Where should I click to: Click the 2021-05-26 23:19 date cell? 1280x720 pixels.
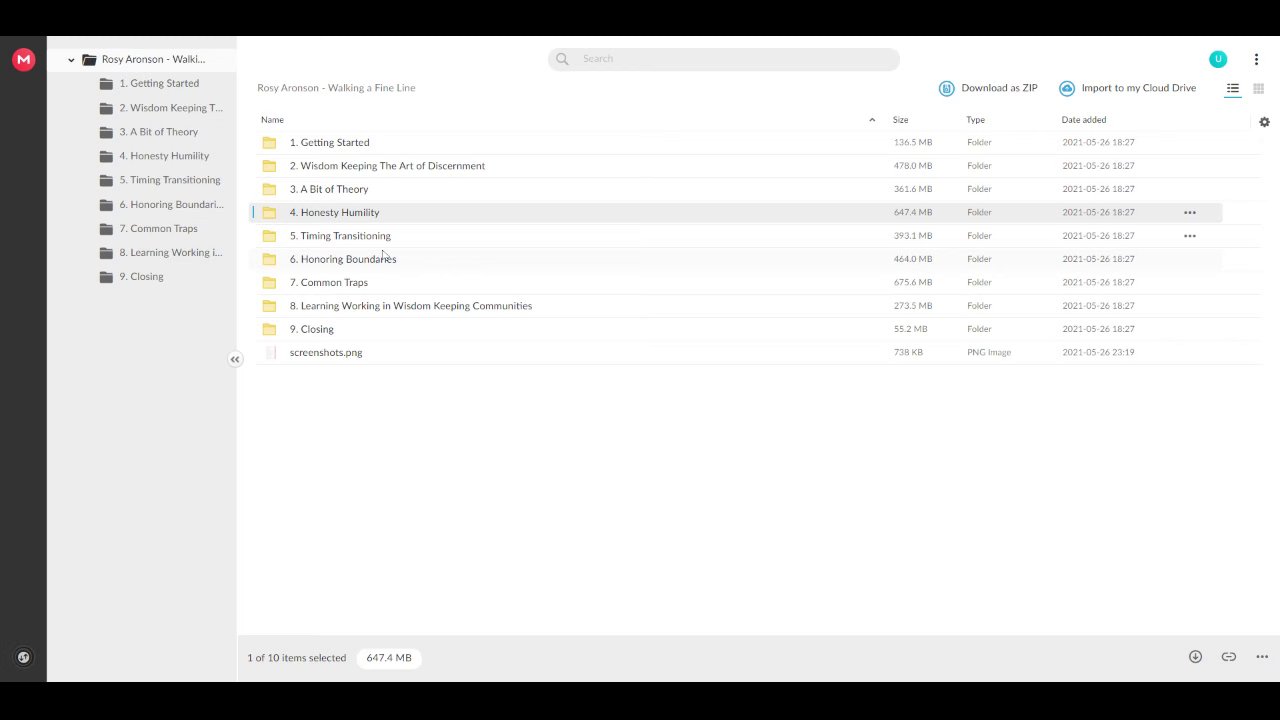pos(1098,353)
